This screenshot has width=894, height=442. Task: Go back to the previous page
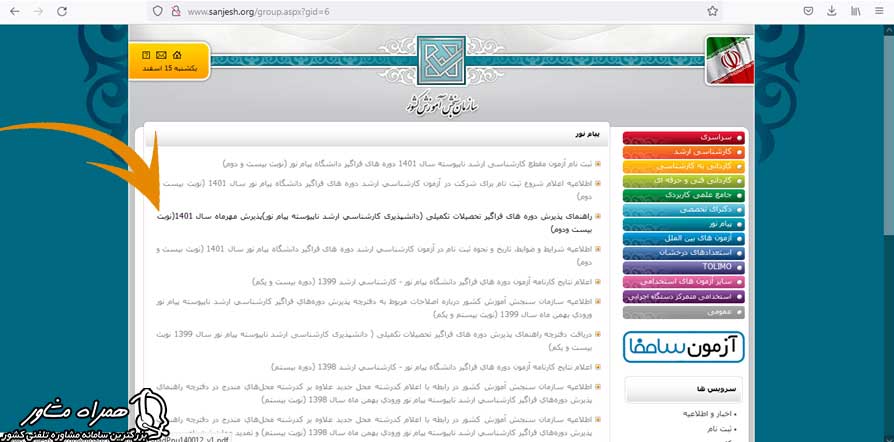tap(15, 11)
